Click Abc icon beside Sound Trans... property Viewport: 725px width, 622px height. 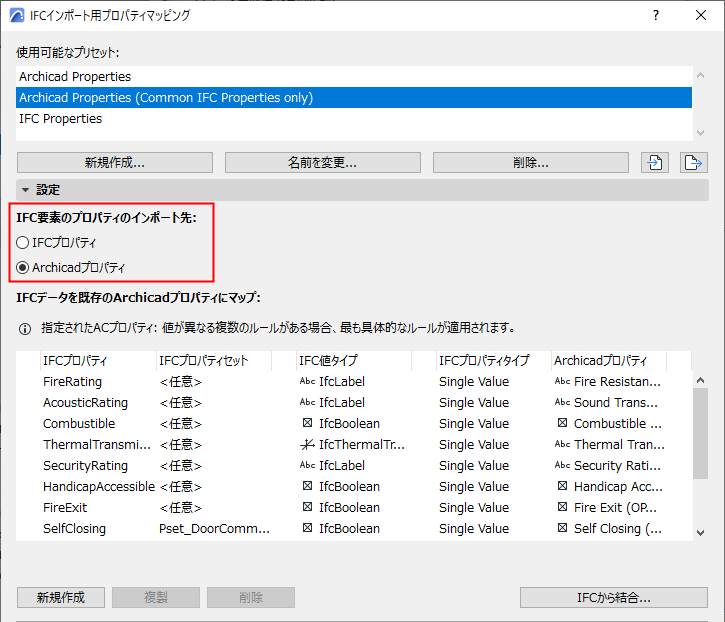click(562, 402)
